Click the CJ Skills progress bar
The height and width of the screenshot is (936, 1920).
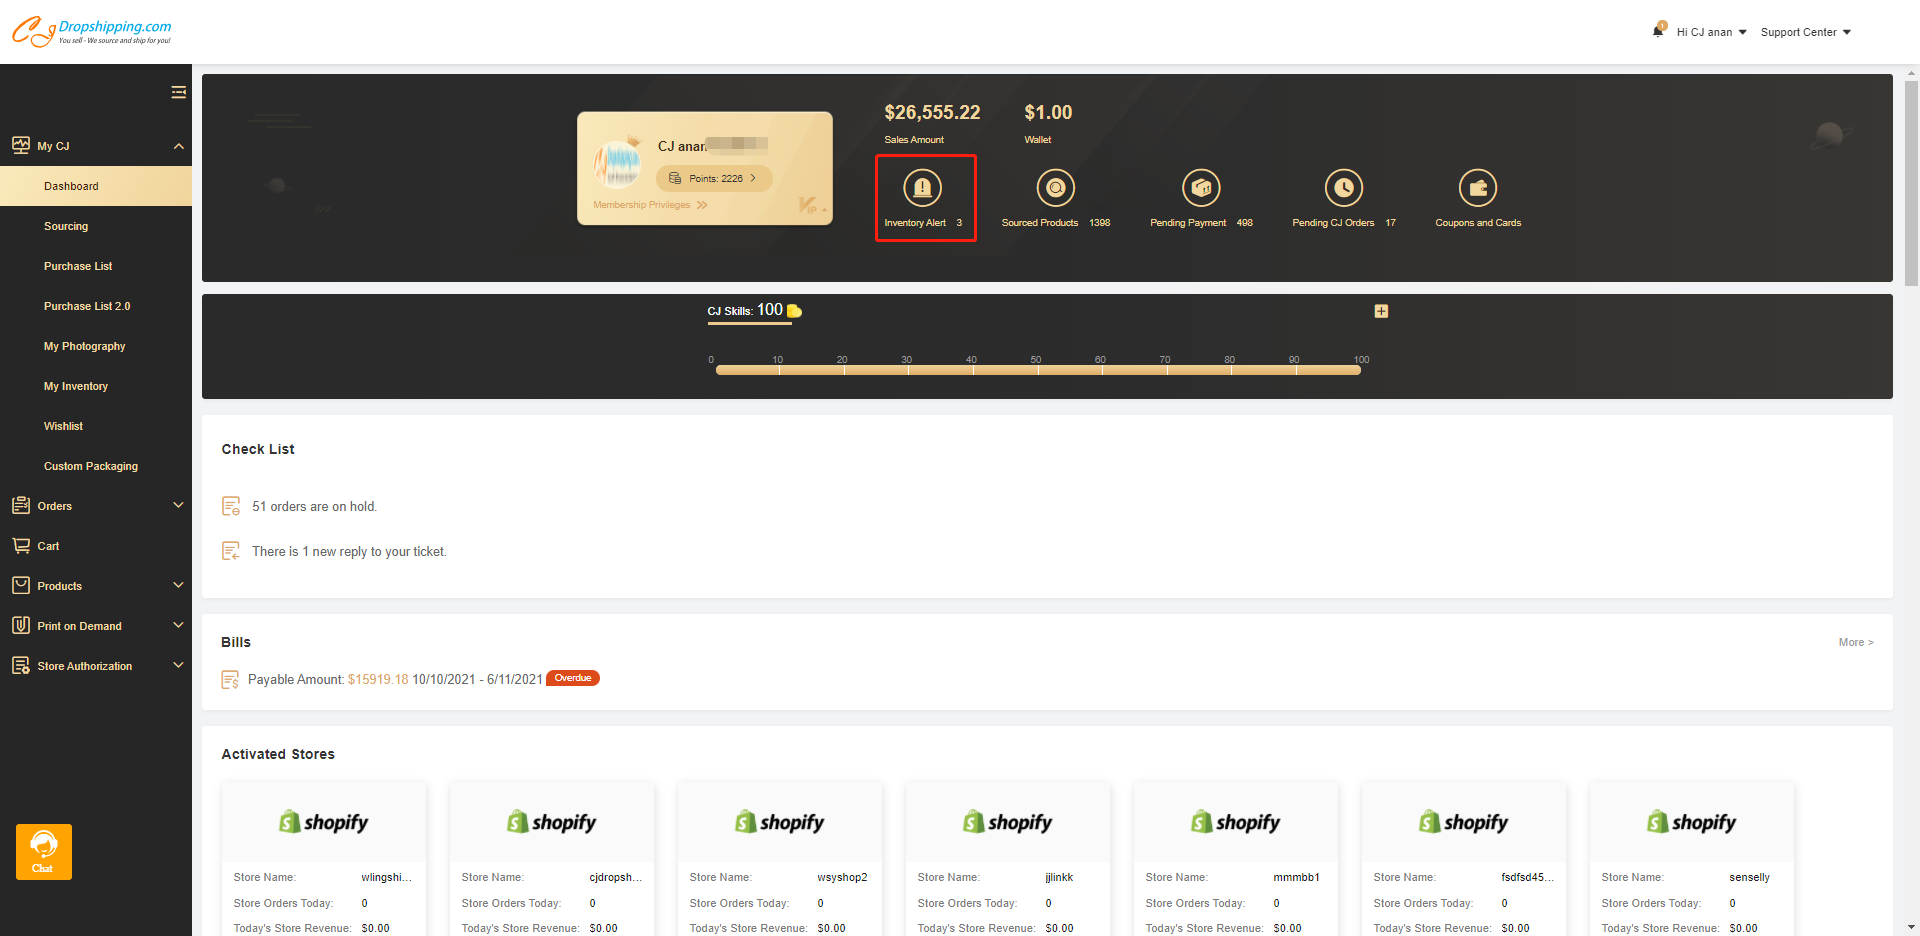tap(1038, 370)
